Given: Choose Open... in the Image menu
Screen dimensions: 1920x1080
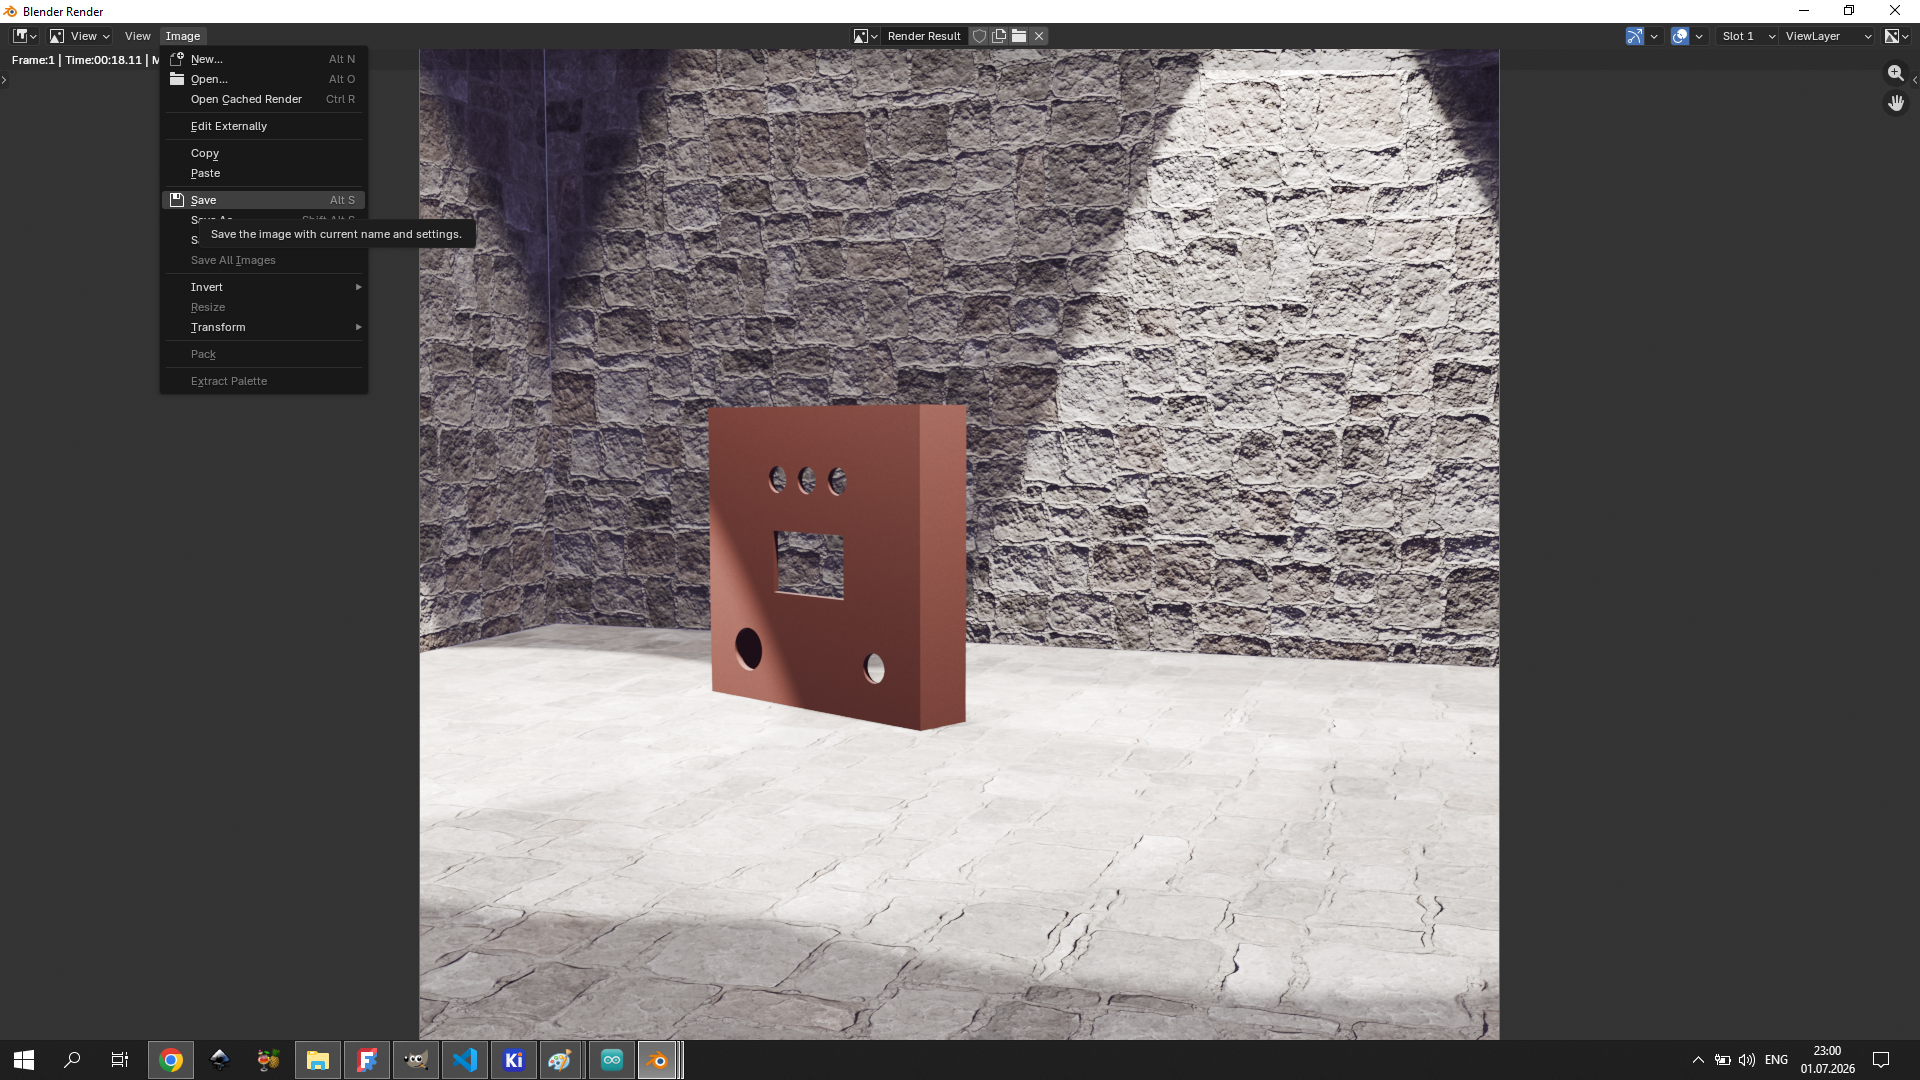Looking at the screenshot, I should [x=264, y=79].
